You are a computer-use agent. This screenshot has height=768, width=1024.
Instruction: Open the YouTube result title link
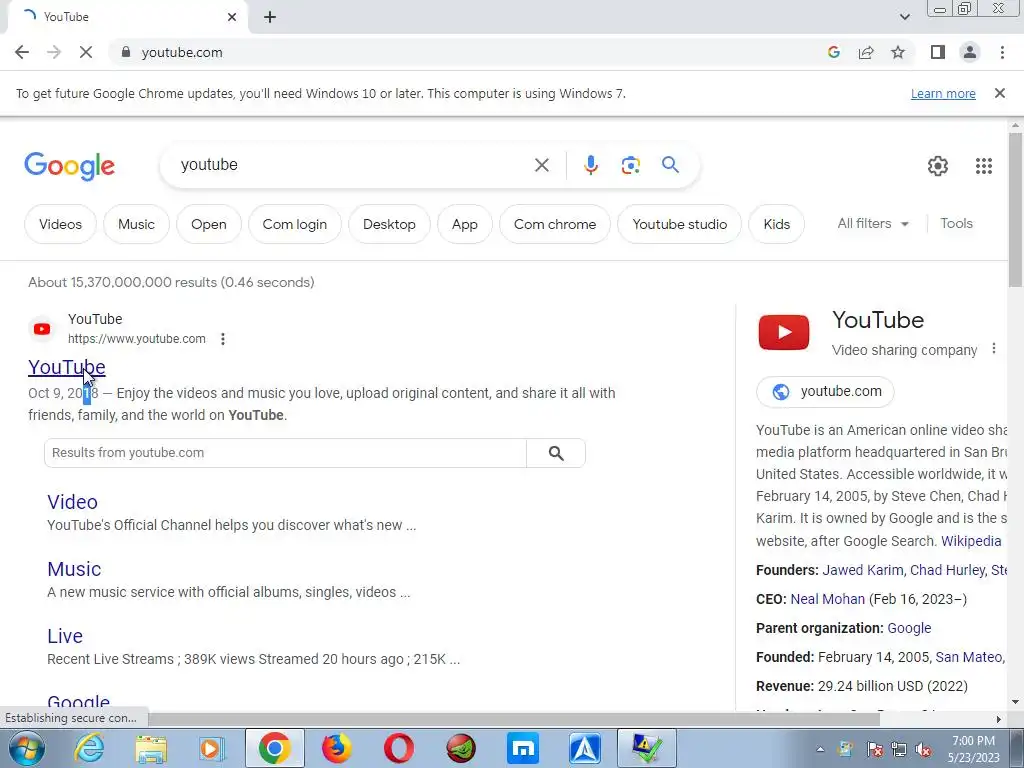[67, 367]
